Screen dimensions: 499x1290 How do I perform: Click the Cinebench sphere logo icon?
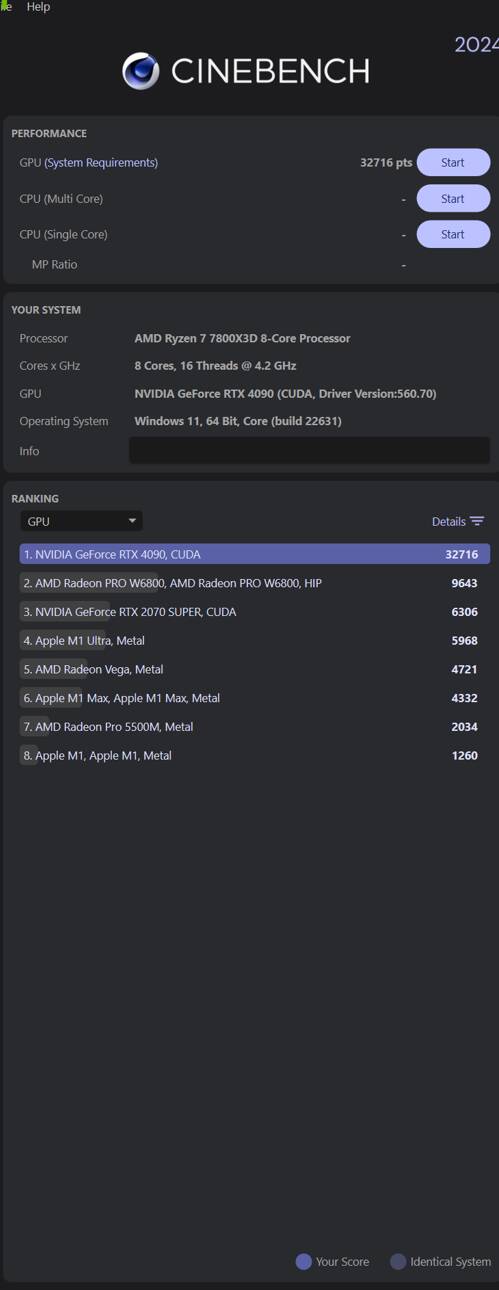click(x=141, y=71)
